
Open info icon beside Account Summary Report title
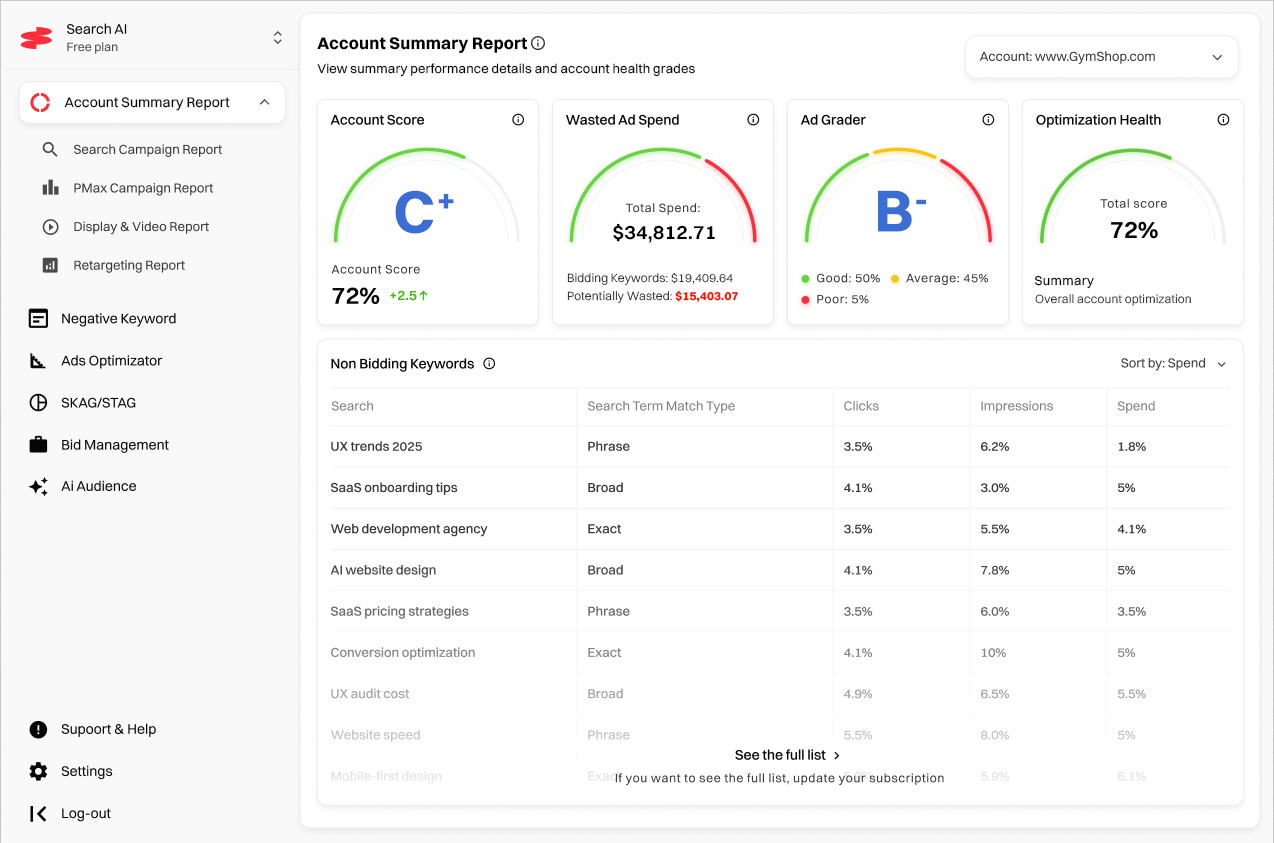pyautogui.click(x=538, y=43)
